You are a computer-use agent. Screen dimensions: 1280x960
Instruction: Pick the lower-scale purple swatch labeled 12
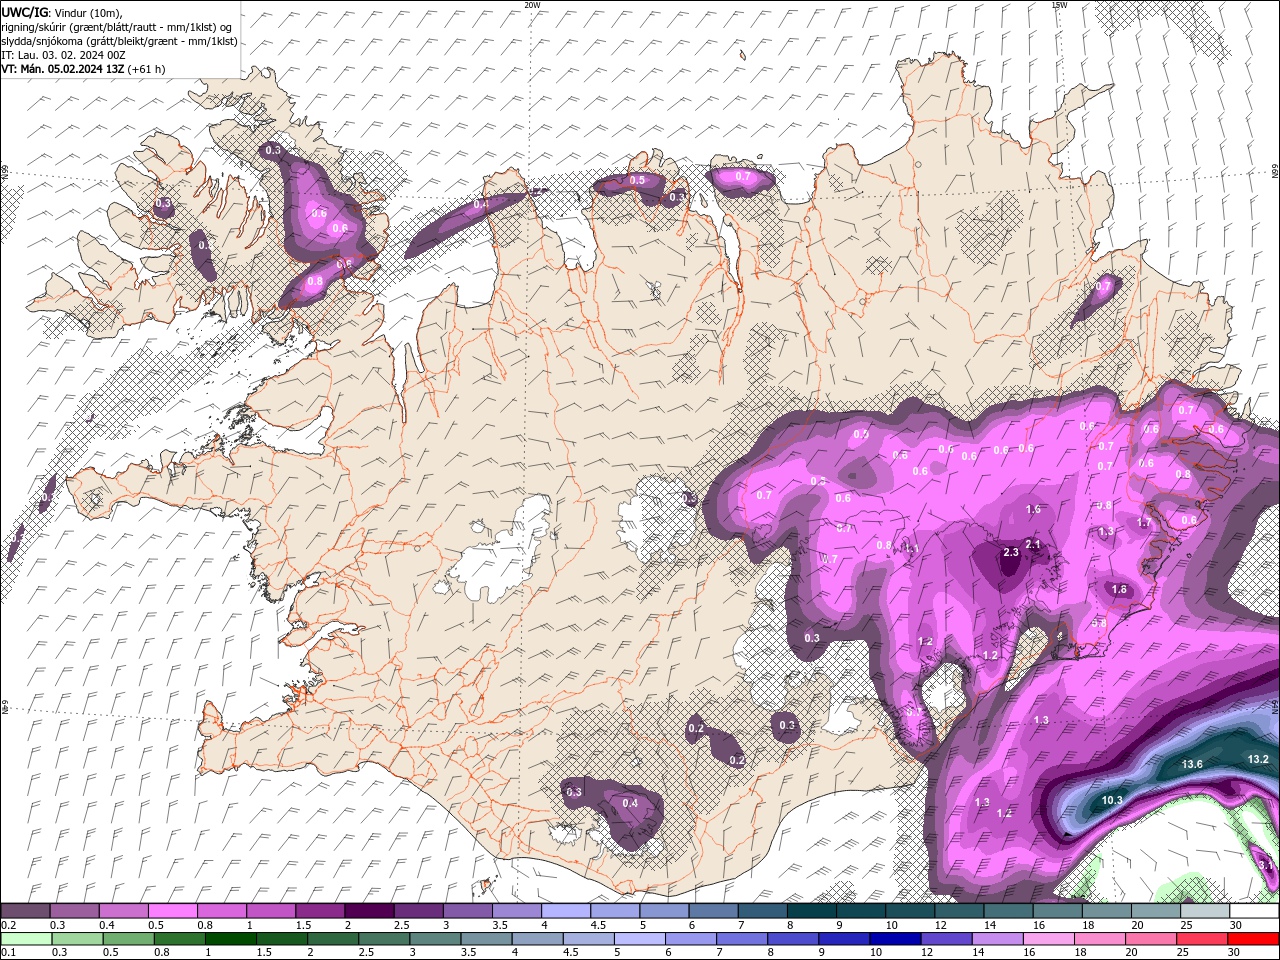click(x=947, y=938)
